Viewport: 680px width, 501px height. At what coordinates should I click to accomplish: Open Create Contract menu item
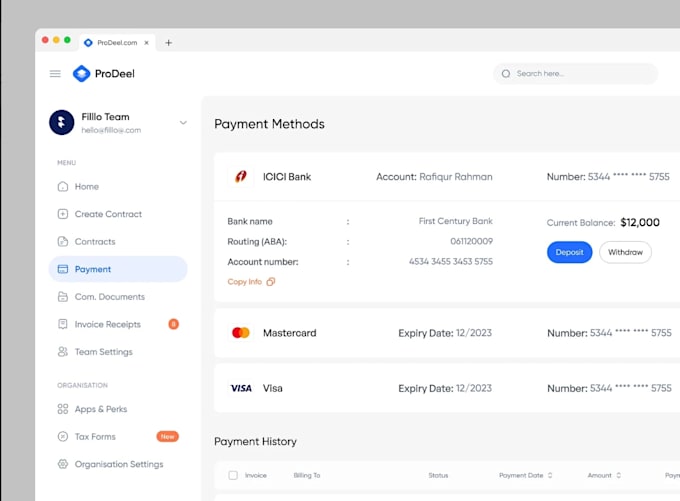118,214
